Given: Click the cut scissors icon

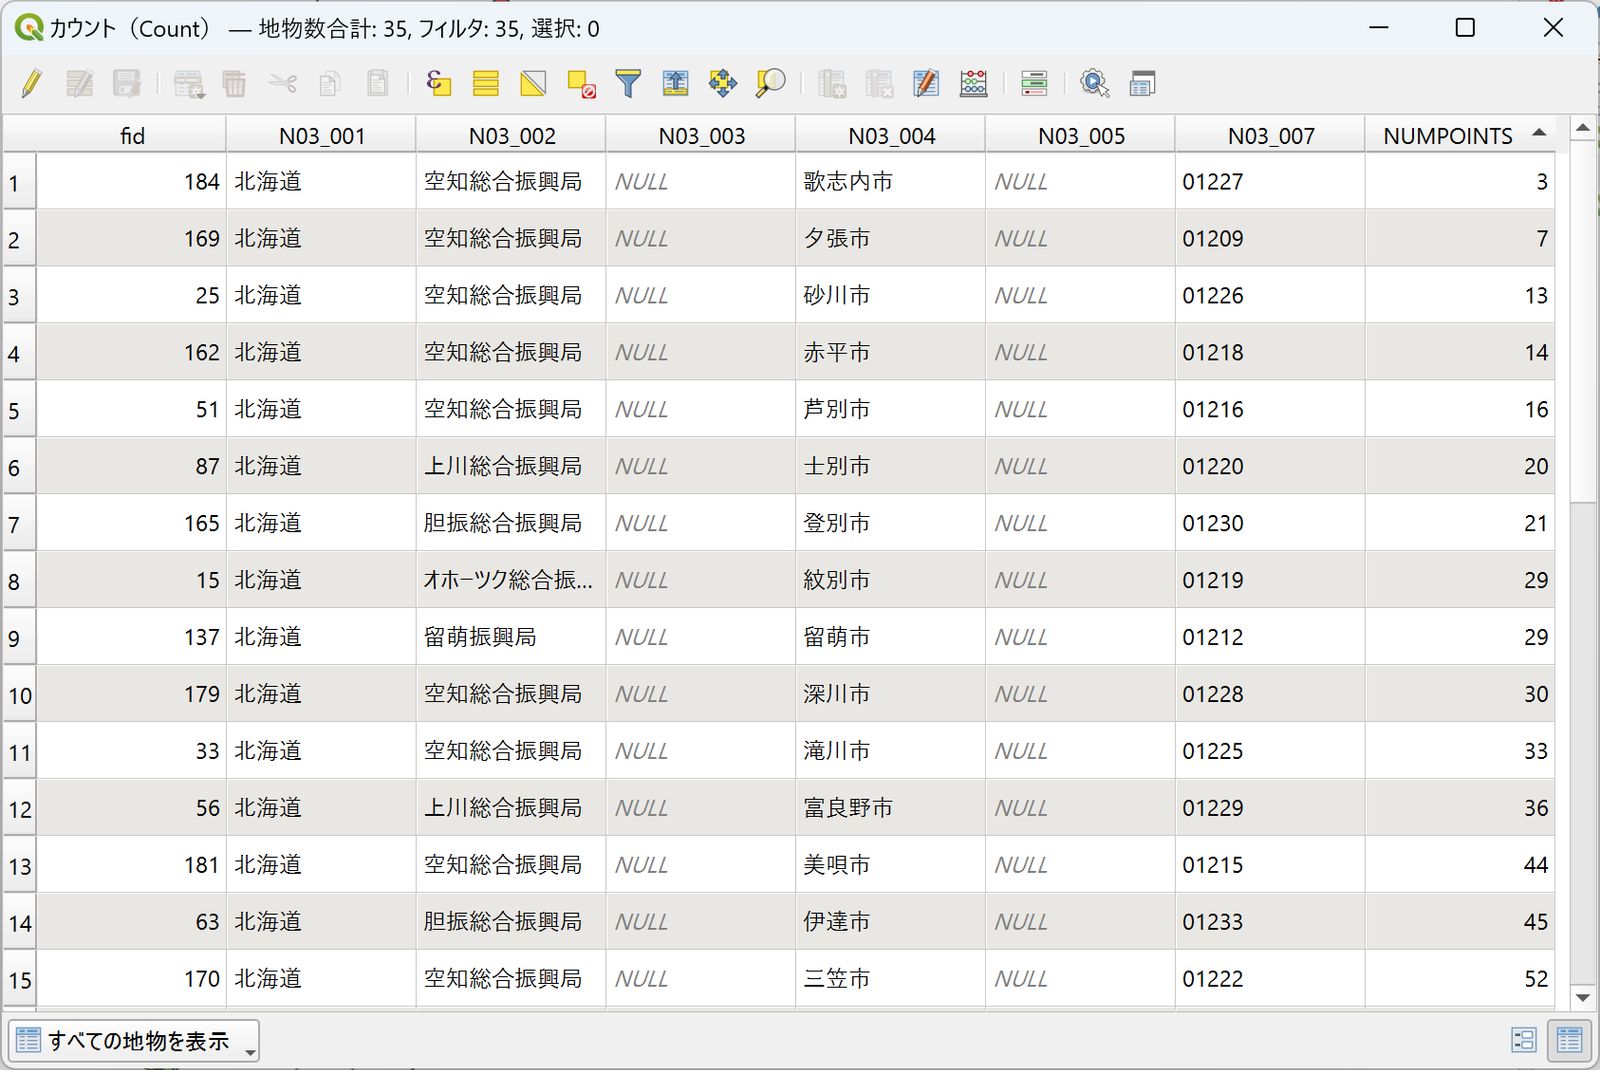Looking at the screenshot, I should click(x=283, y=83).
